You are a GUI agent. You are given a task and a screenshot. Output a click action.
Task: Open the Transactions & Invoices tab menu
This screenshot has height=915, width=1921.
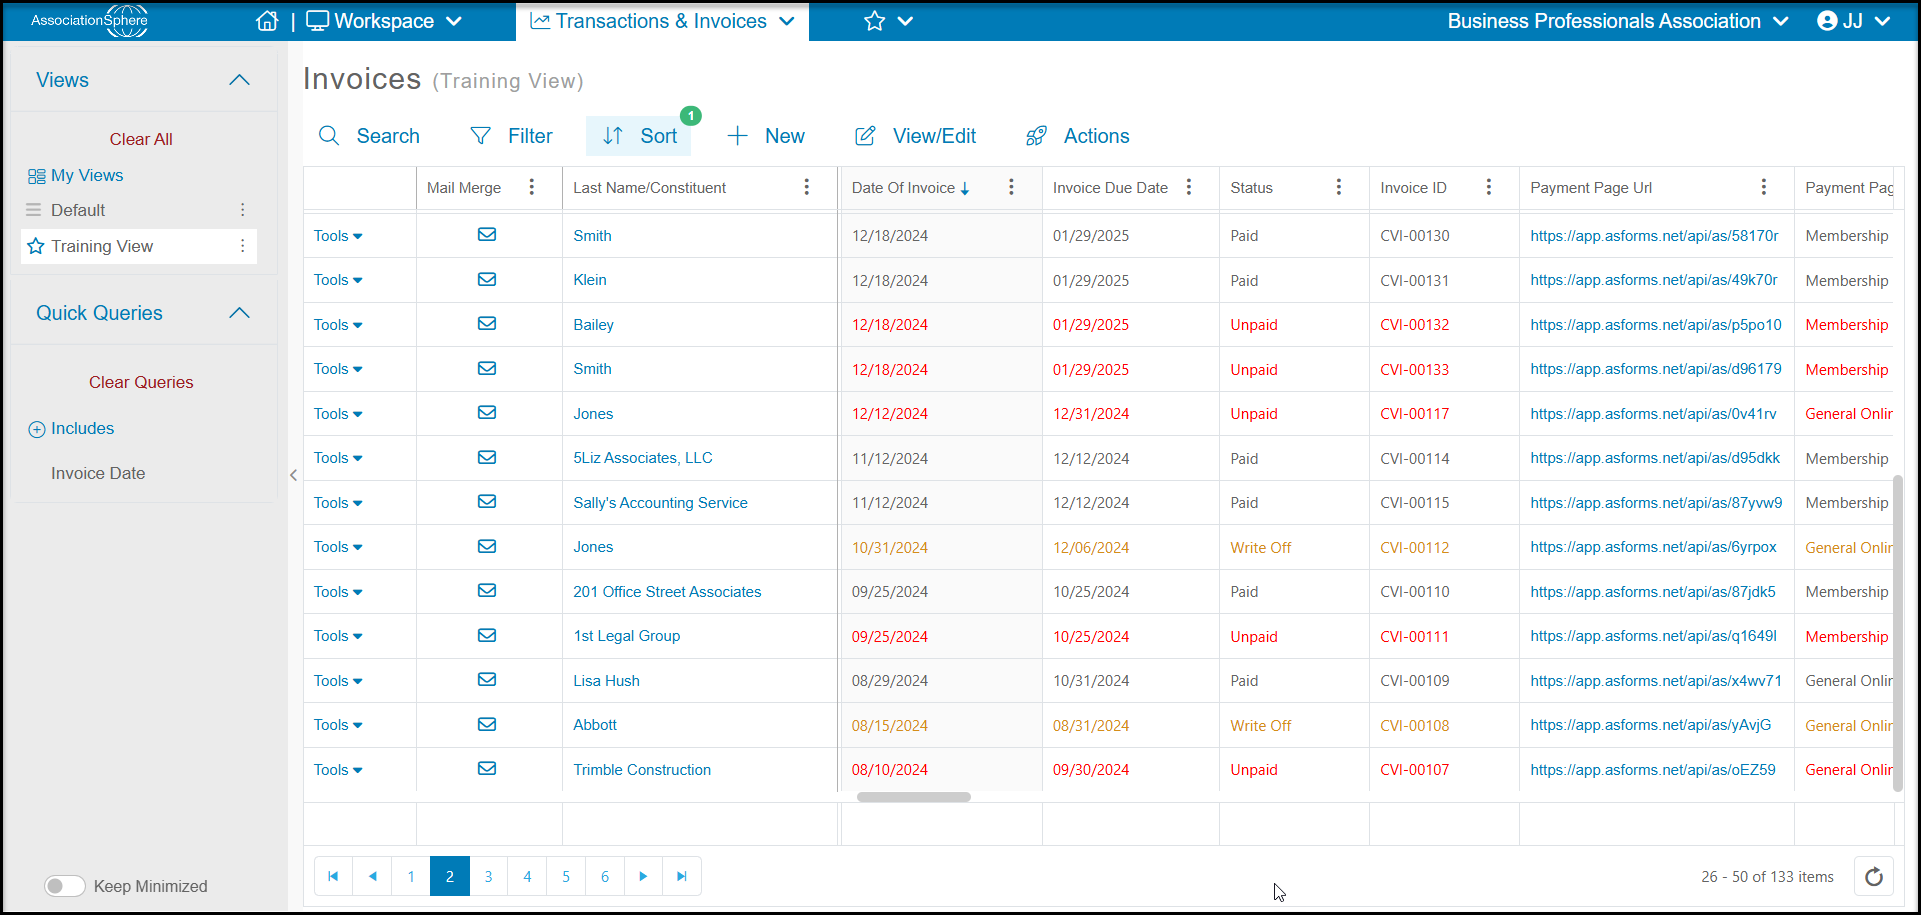(787, 21)
